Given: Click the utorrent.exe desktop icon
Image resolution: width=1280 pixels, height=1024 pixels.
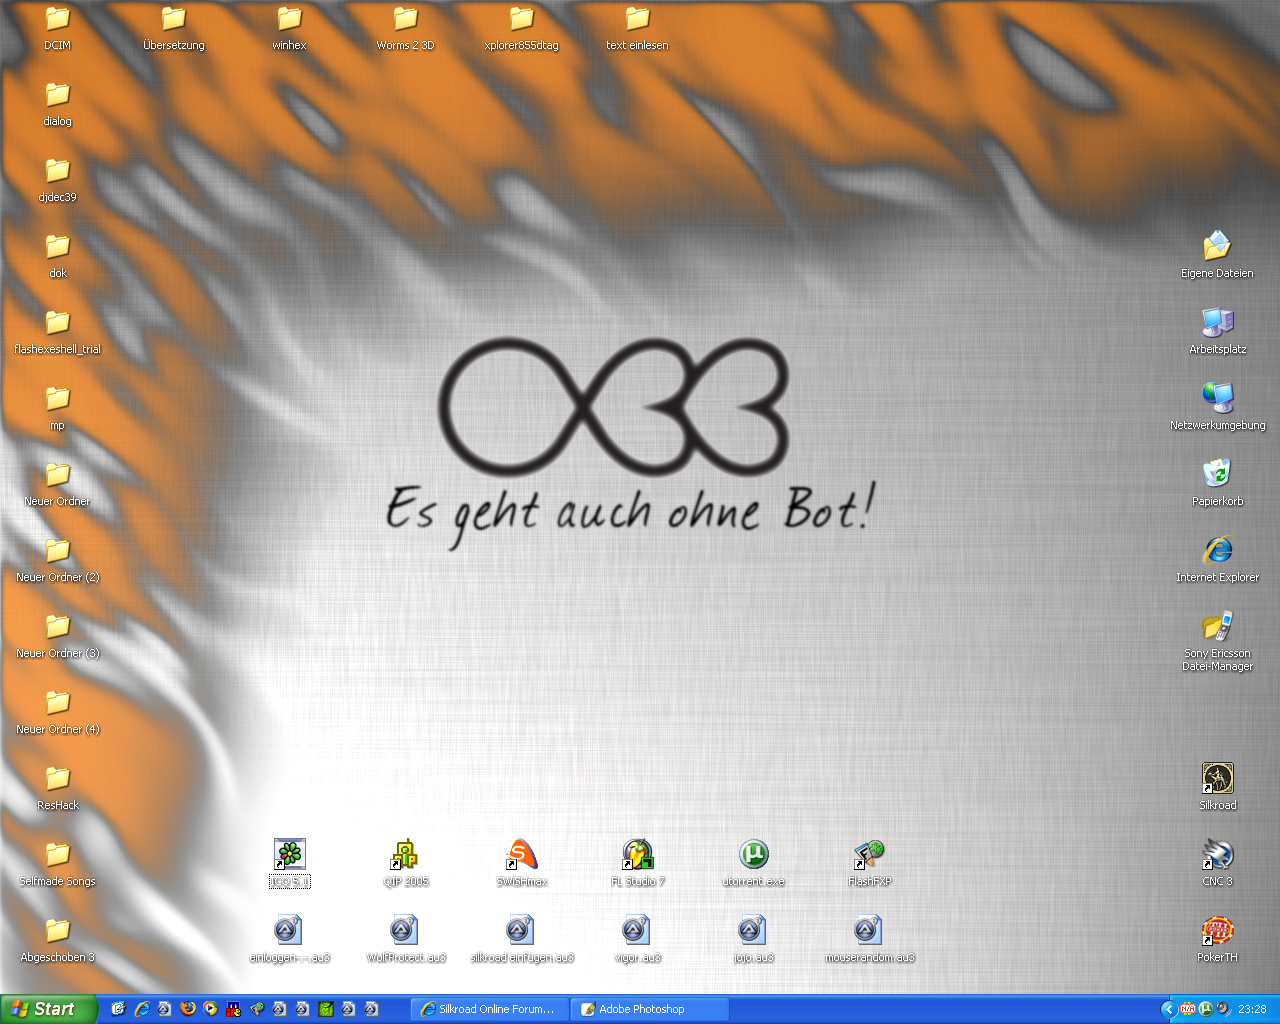Looking at the screenshot, I should click(753, 855).
